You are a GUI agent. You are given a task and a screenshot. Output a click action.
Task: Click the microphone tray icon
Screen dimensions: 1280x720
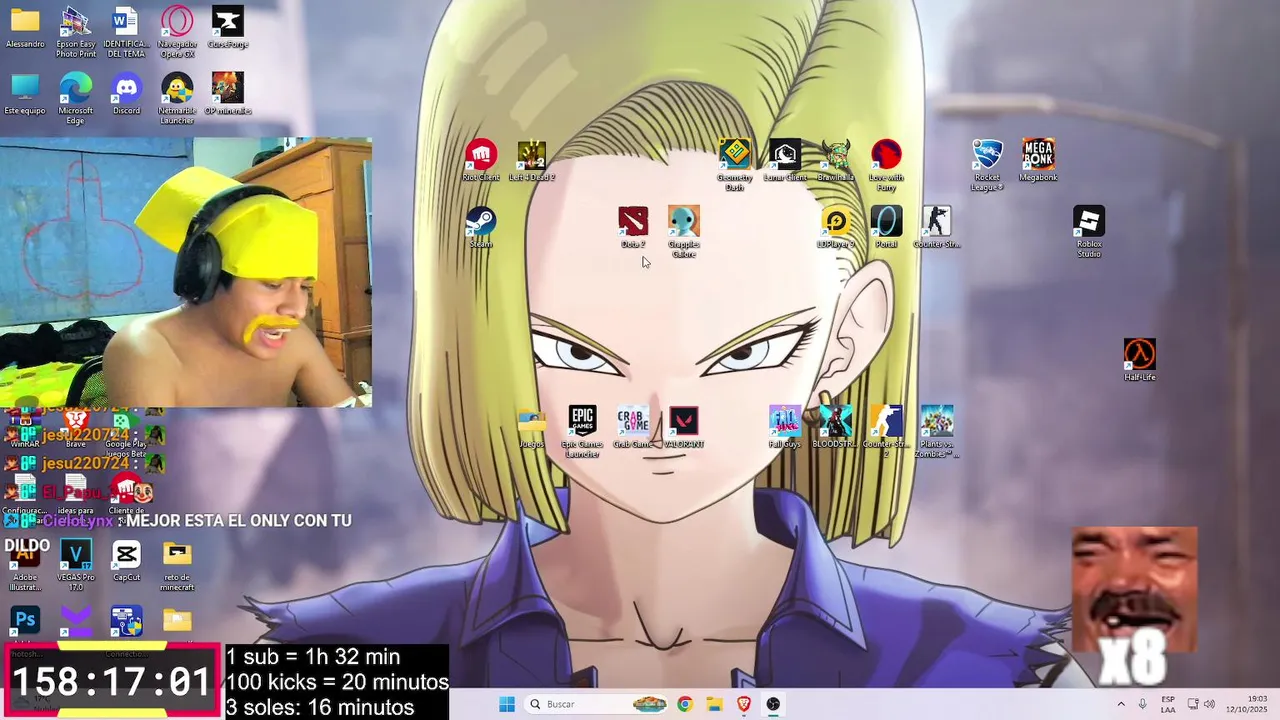(x=1143, y=704)
